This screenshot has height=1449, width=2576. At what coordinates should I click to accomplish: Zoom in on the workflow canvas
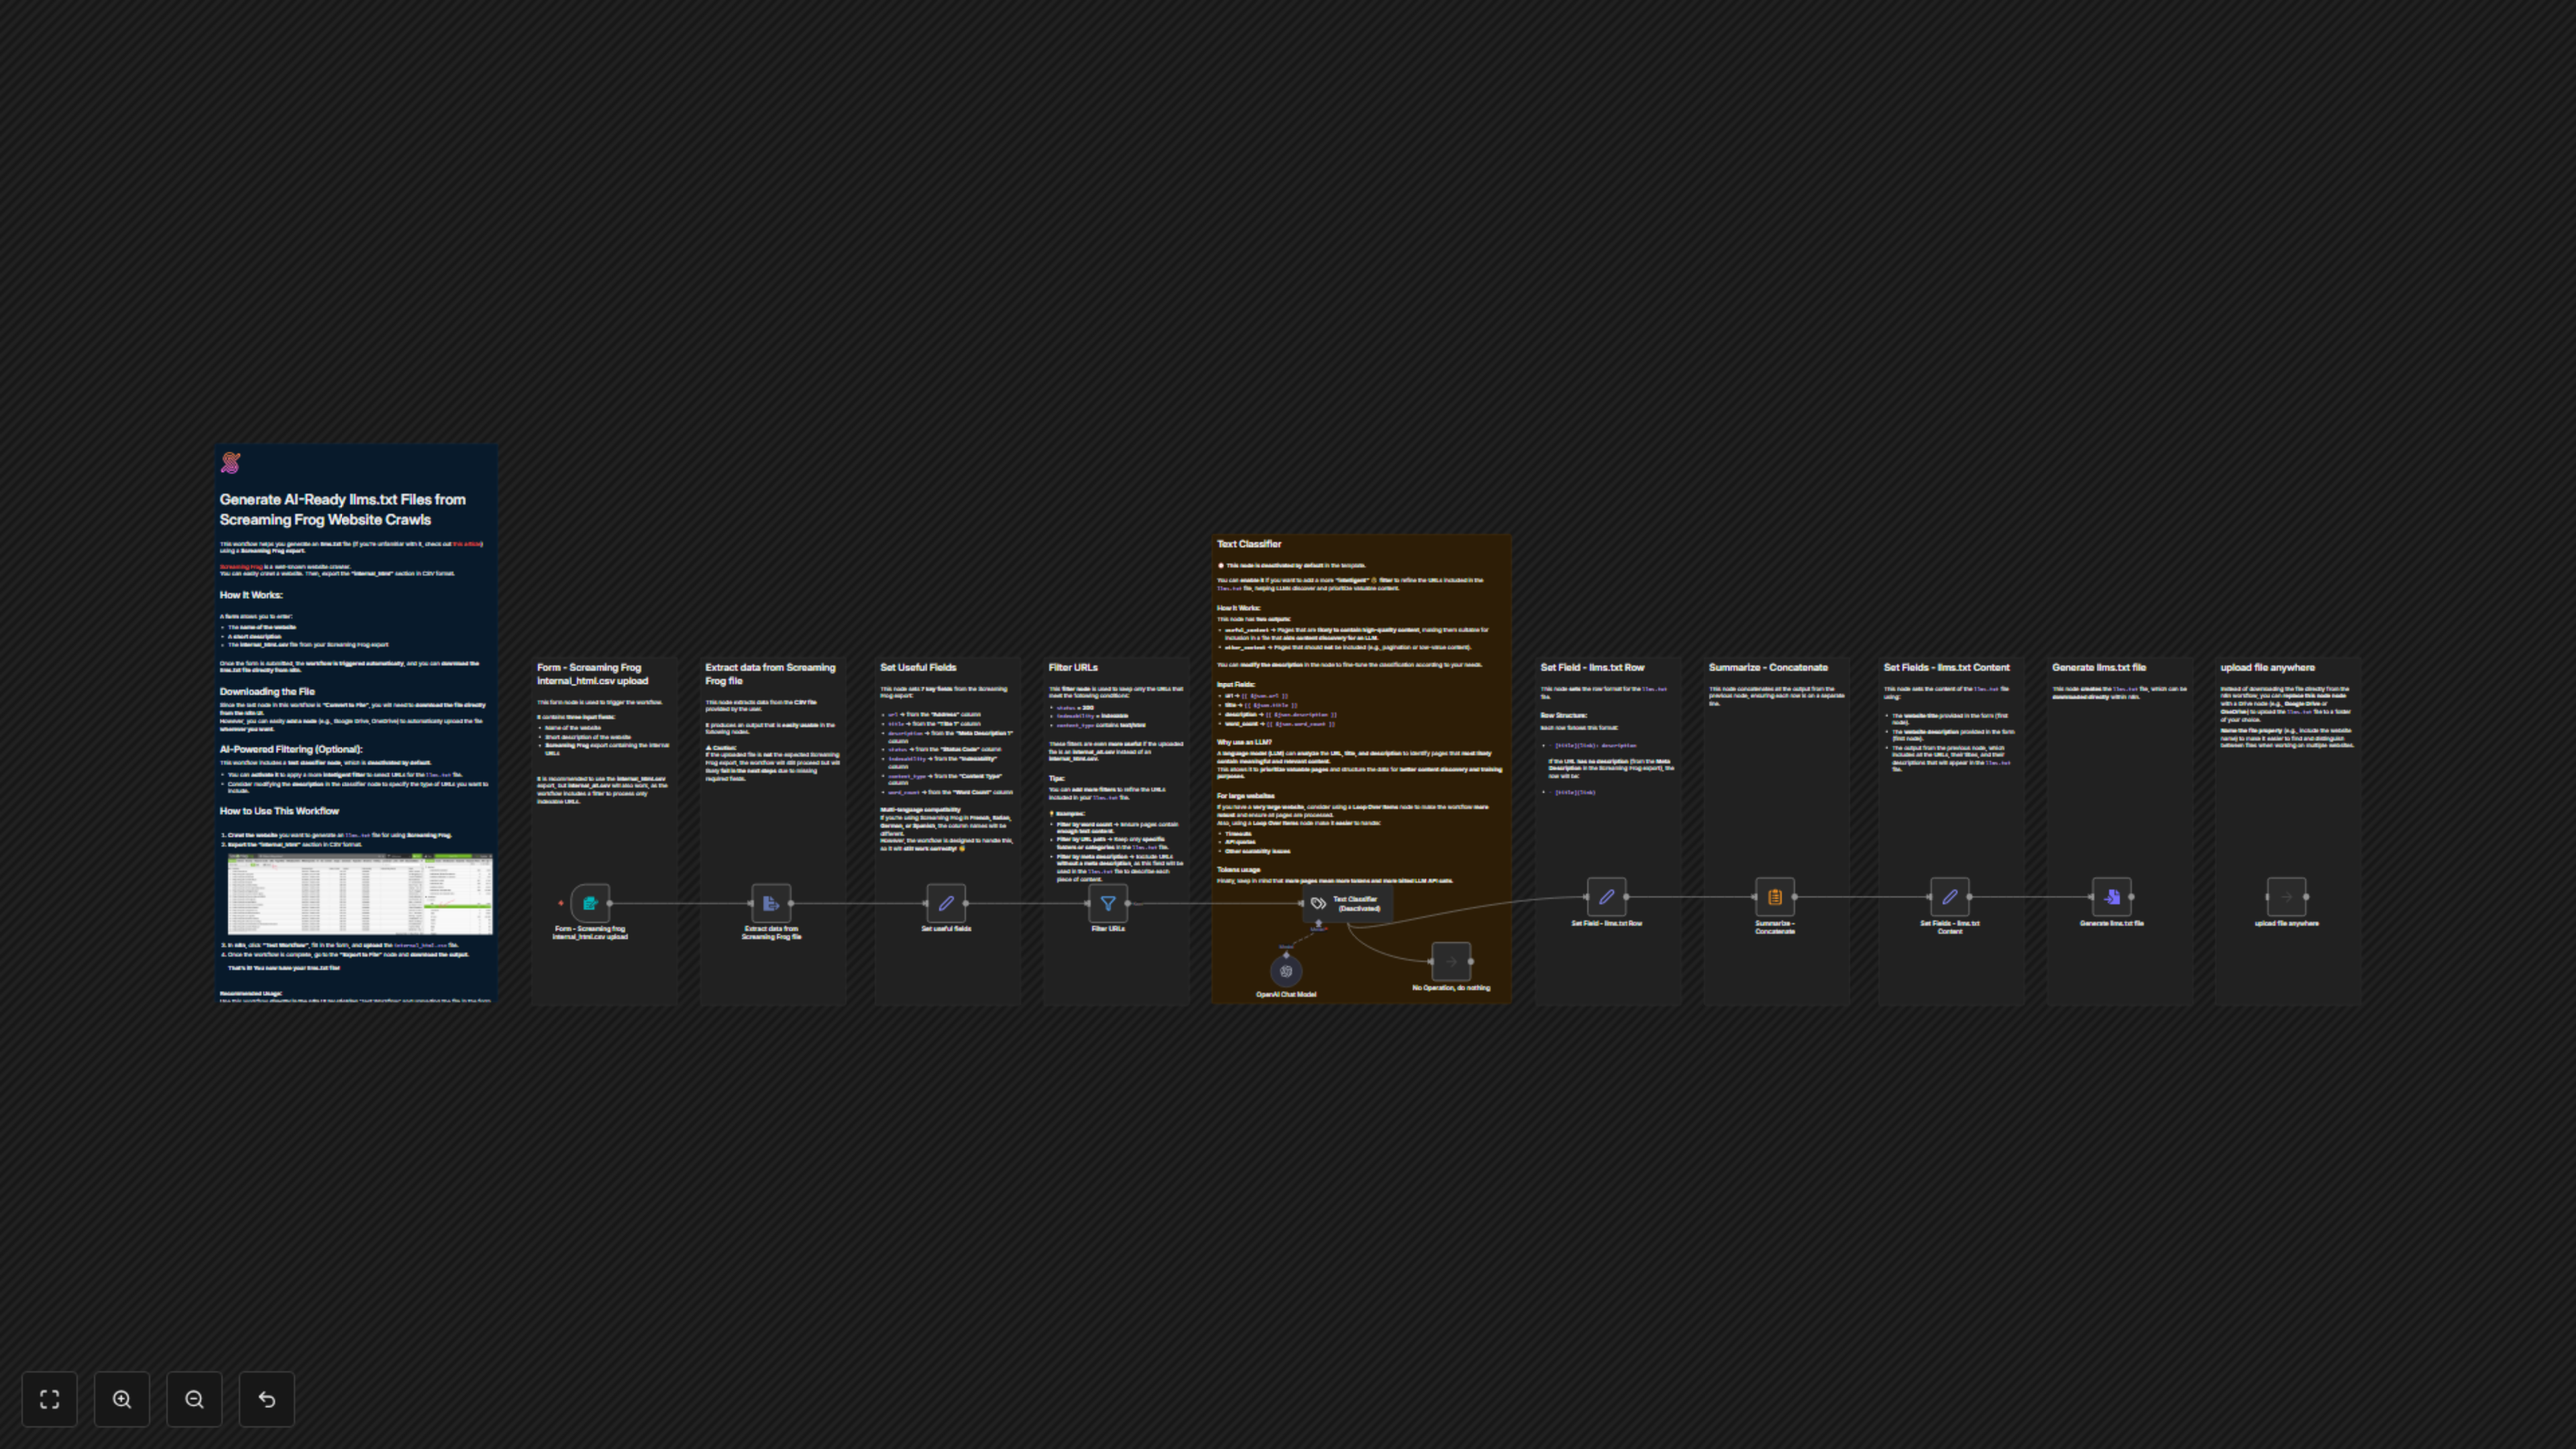122,1399
